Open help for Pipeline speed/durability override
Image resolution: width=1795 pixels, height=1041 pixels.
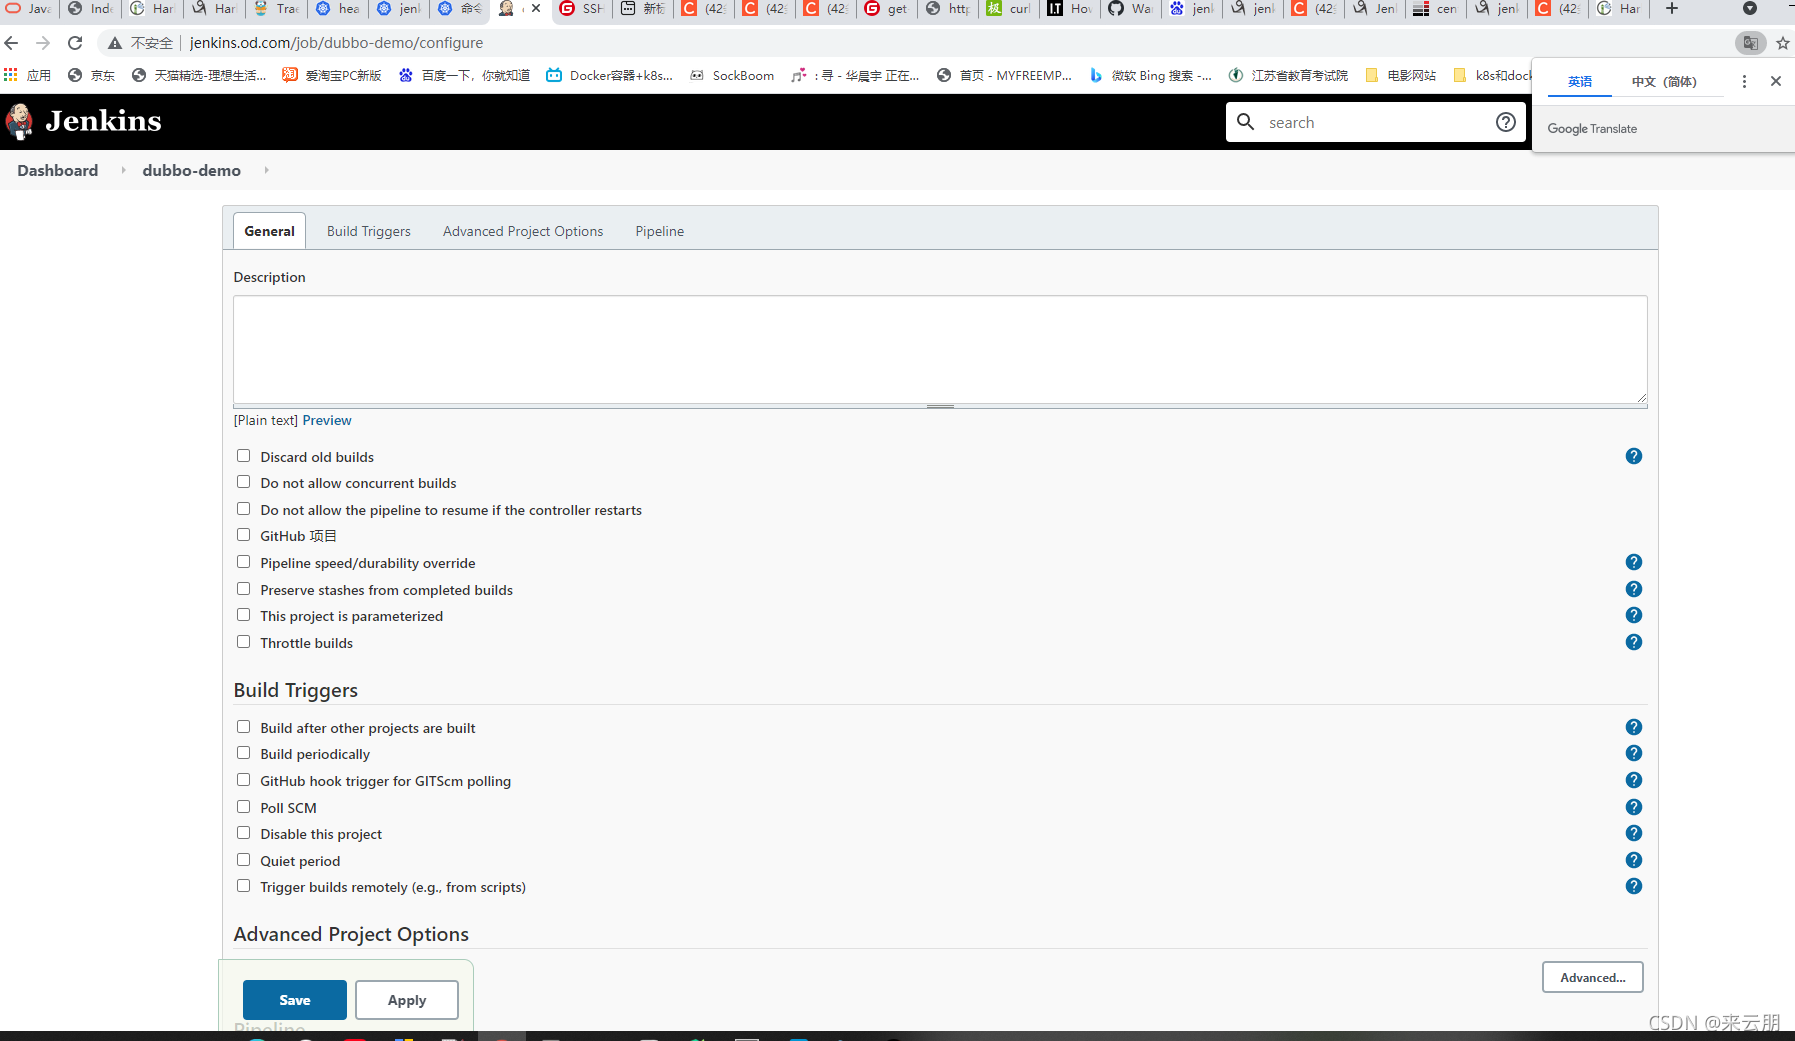click(1634, 562)
